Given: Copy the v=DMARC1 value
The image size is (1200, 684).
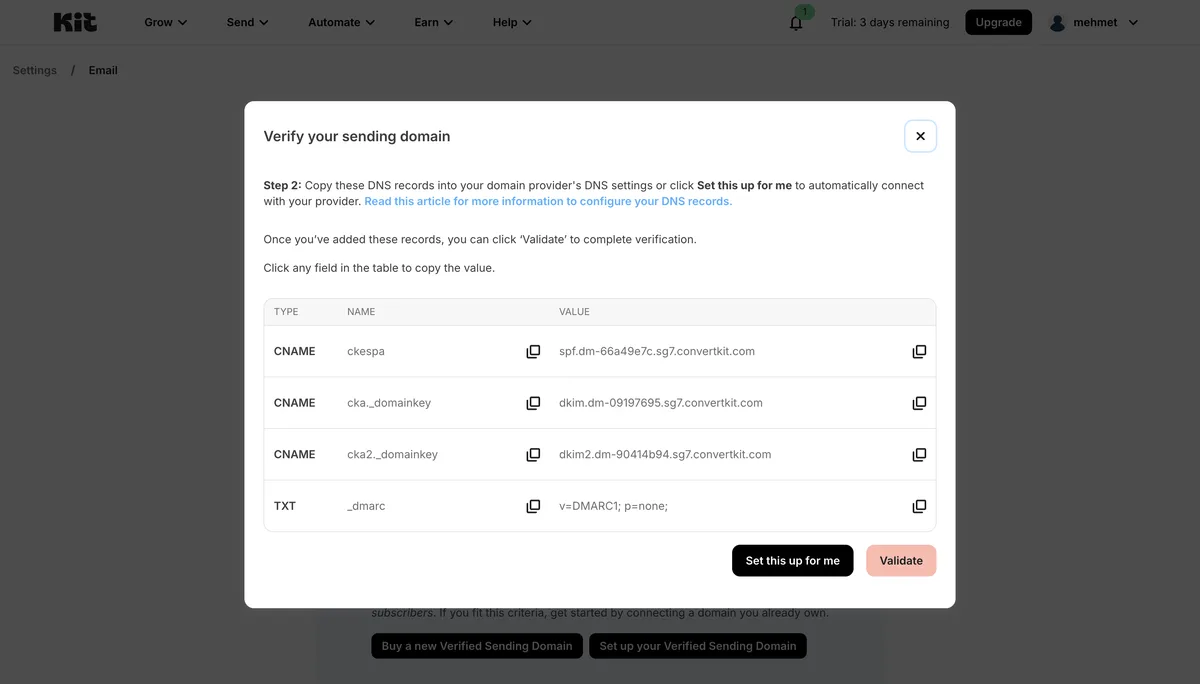Looking at the screenshot, I should pyautogui.click(x=919, y=507).
